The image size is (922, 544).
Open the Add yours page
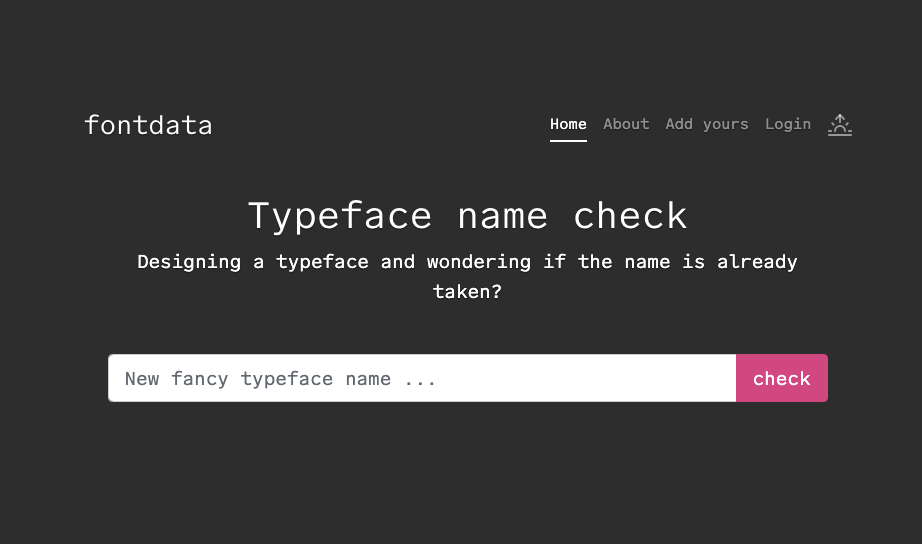point(706,124)
